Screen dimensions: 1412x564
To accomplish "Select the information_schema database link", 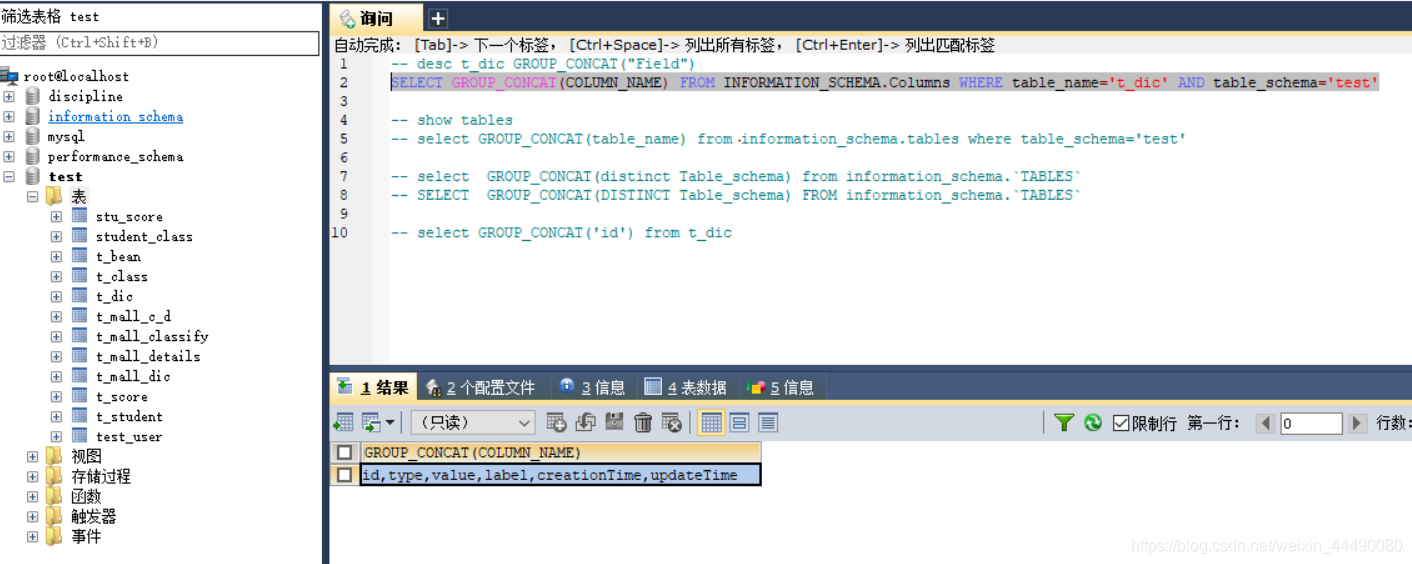I will 115,116.
